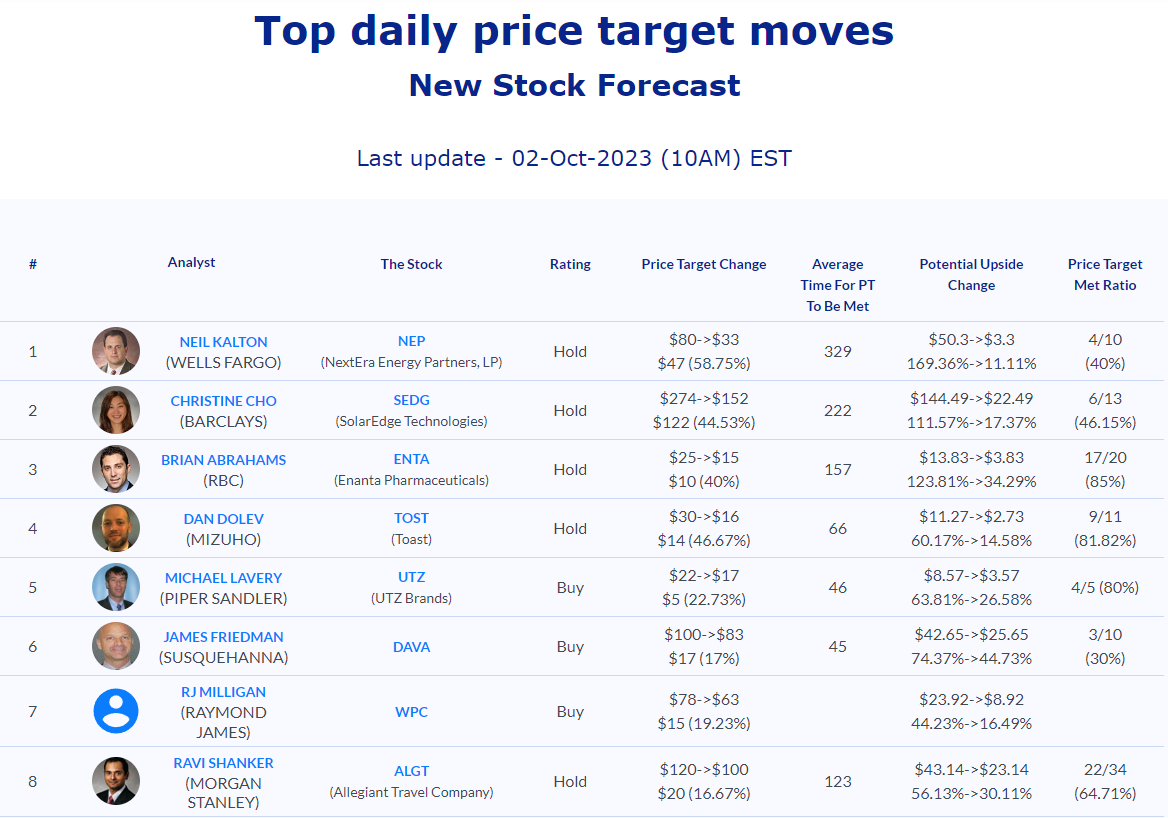1168x818 pixels.
Task: Open the WPC ticker link
Action: pos(411,711)
